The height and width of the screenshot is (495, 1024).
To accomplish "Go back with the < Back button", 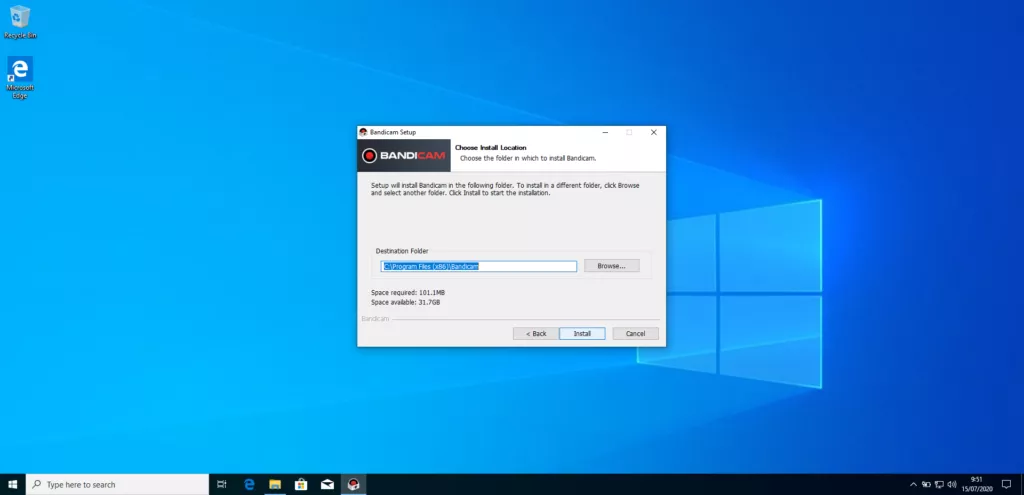I will click(x=535, y=333).
